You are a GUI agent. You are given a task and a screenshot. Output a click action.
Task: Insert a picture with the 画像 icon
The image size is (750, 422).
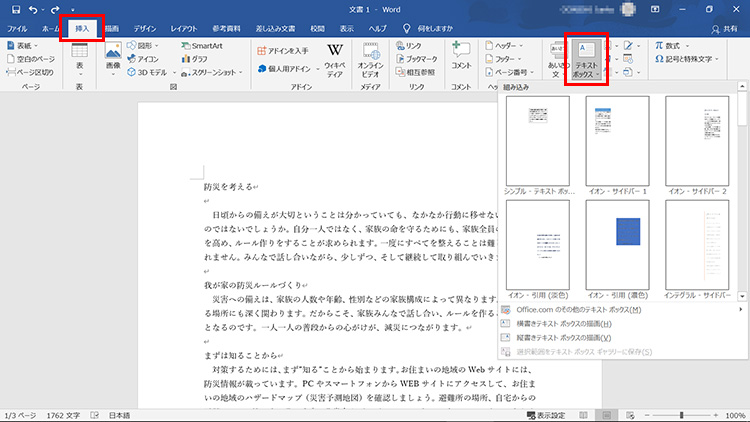[113, 55]
